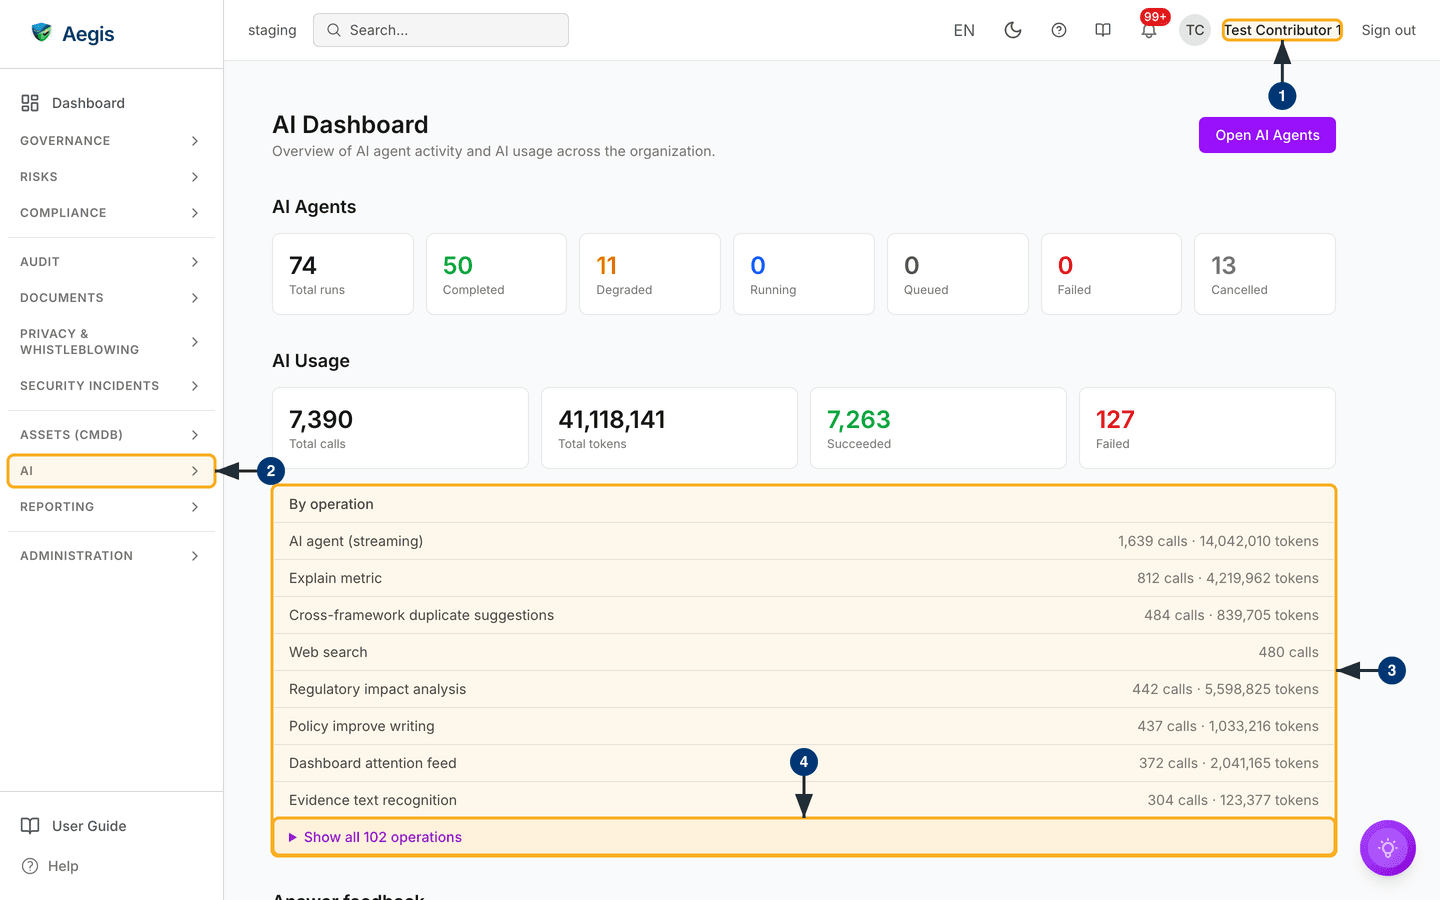Click Sign out

[x=1388, y=30]
